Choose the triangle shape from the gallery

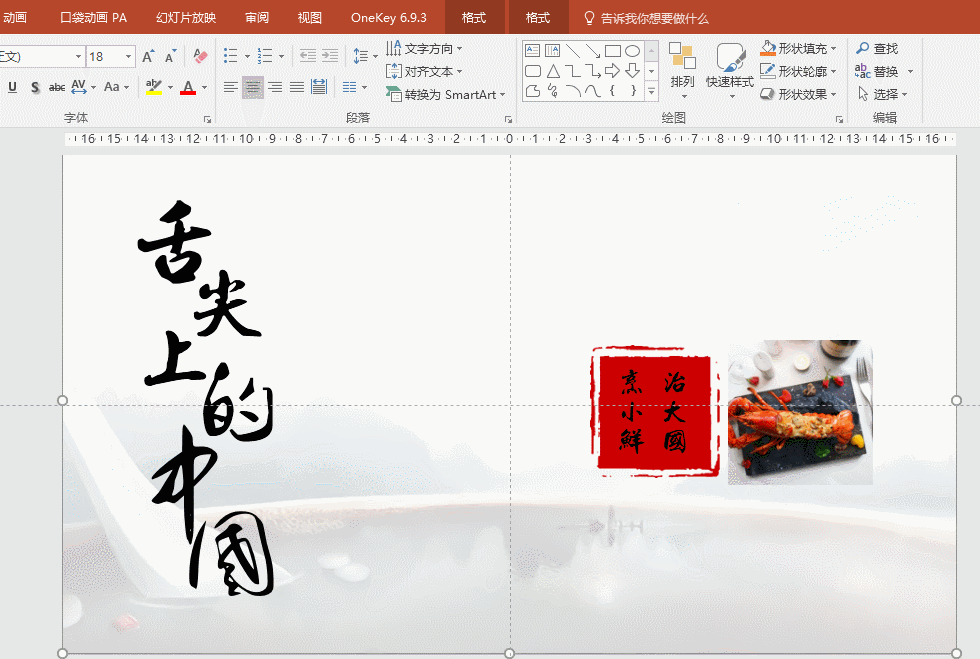coord(553,71)
